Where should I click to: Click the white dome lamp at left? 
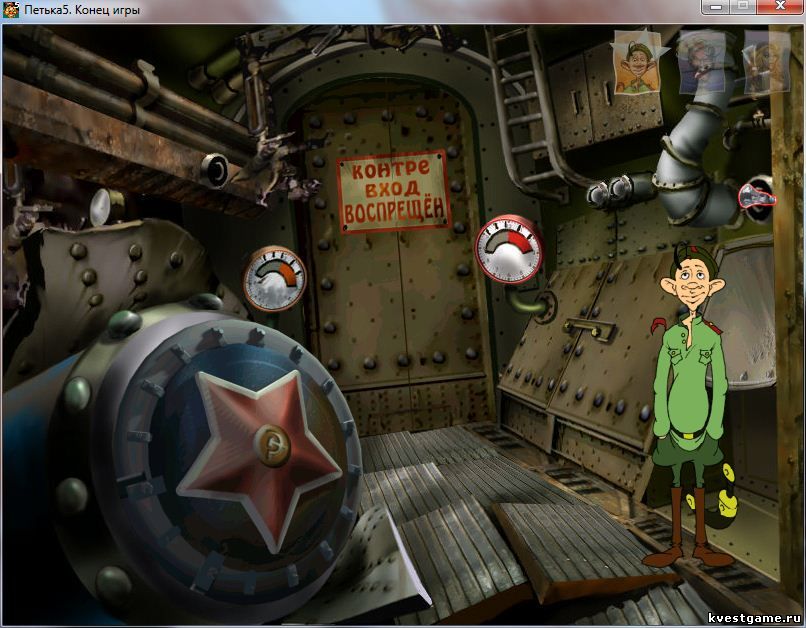pyautogui.click(x=106, y=206)
